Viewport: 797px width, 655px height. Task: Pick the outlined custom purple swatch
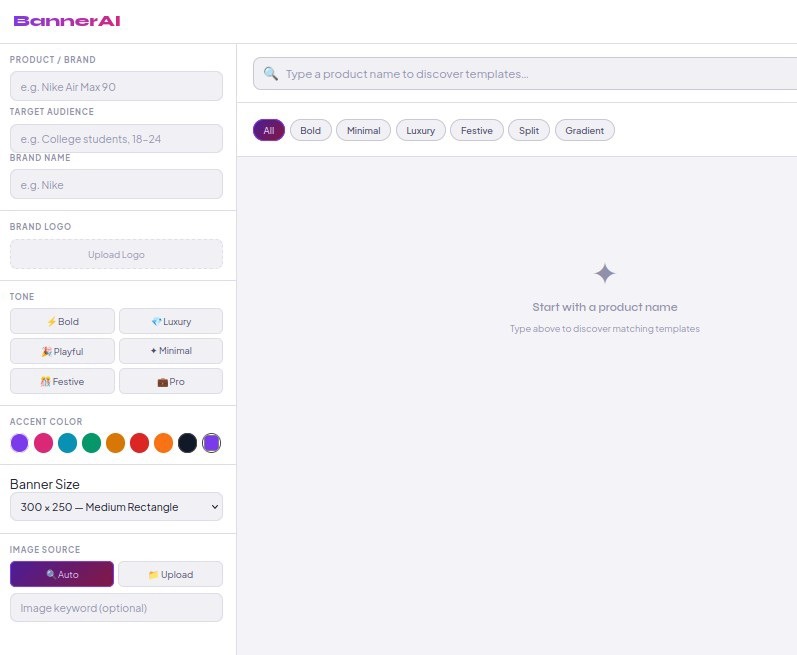211,443
